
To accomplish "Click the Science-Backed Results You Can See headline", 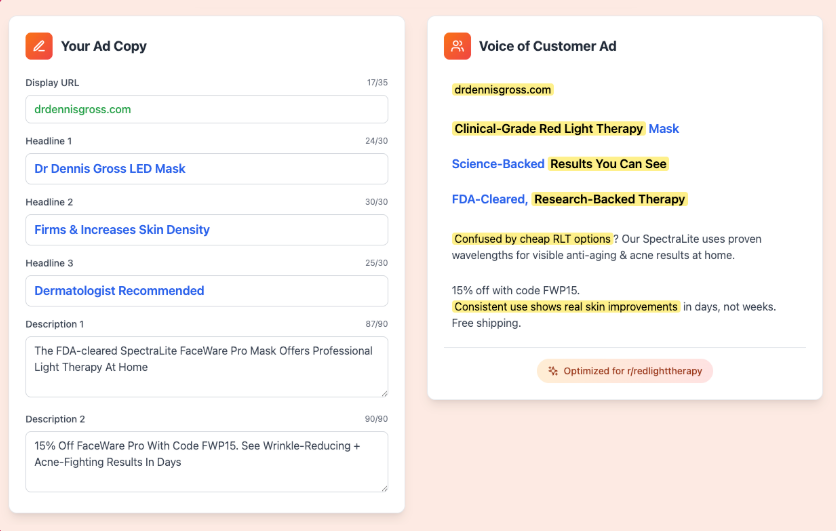I will pyautogui.click(x=560, y=164).
